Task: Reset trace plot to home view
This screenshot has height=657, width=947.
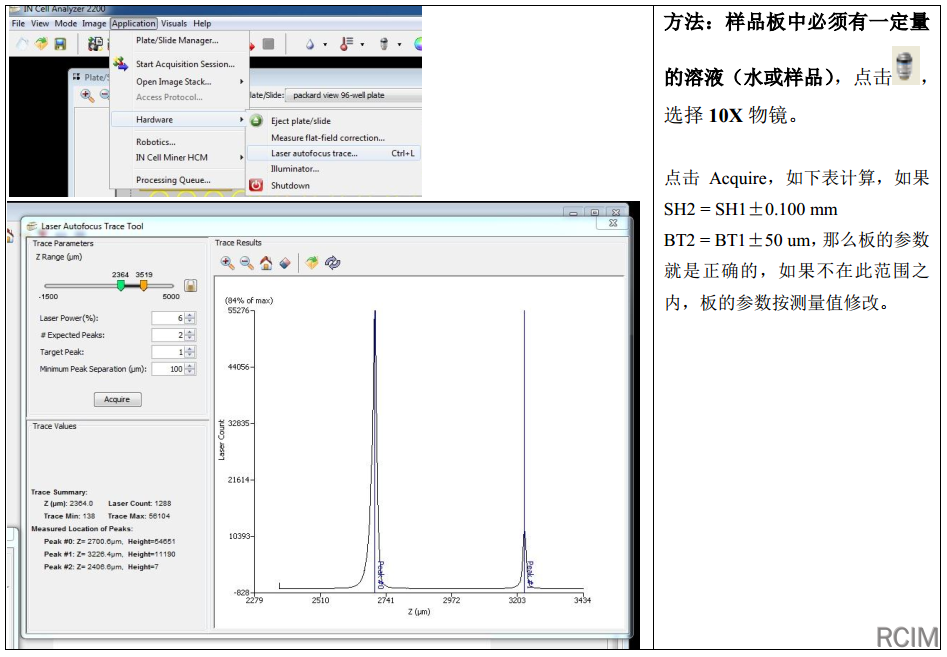Action: click(266, 263)
